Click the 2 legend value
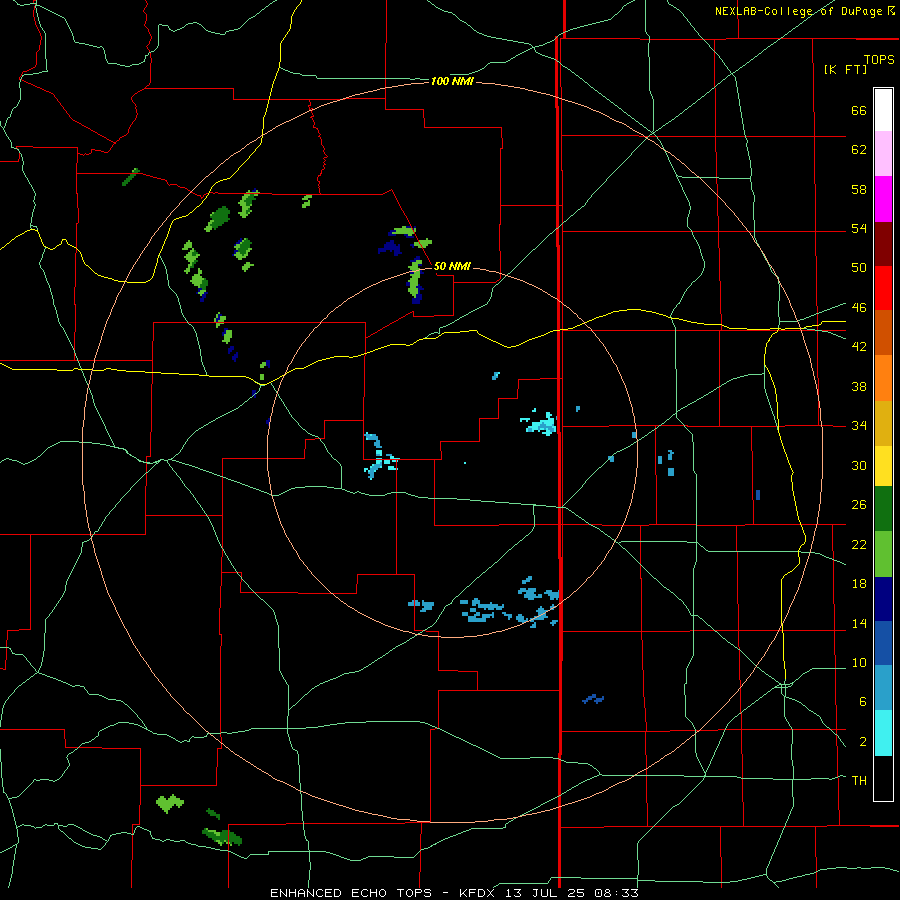The height and width of the screenshot is (900, 900). coord(863,742)
